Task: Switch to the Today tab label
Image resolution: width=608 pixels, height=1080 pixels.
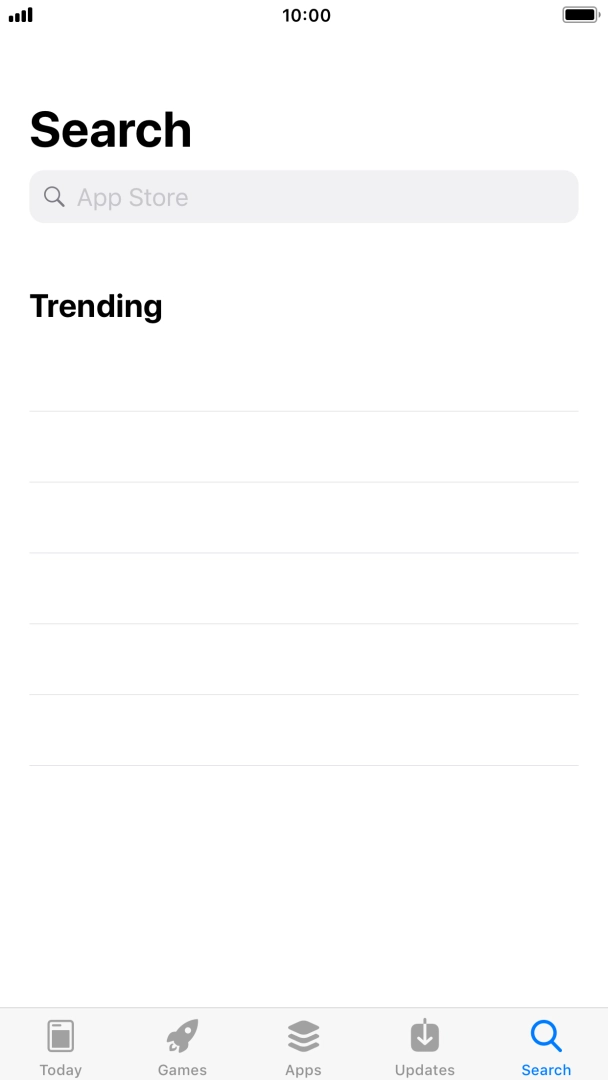Action: click(61, 1070)
